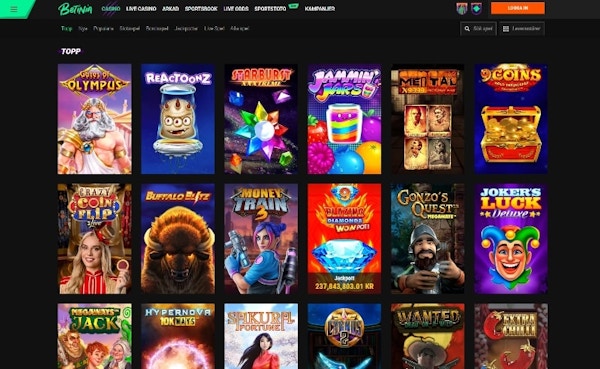
Task: Open the Reactoonz game tile
Action: (178, 119)
